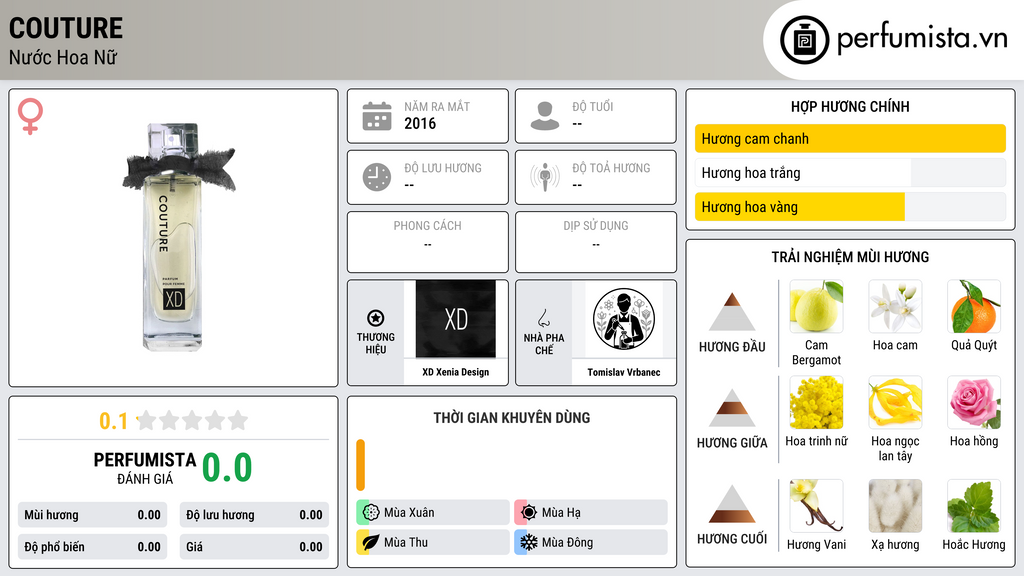Image resolution: width=1024 pixels, height=576 pixels.
Task: Click the star badge icon above Thương hiệu
Action: (x=376, y=318)
